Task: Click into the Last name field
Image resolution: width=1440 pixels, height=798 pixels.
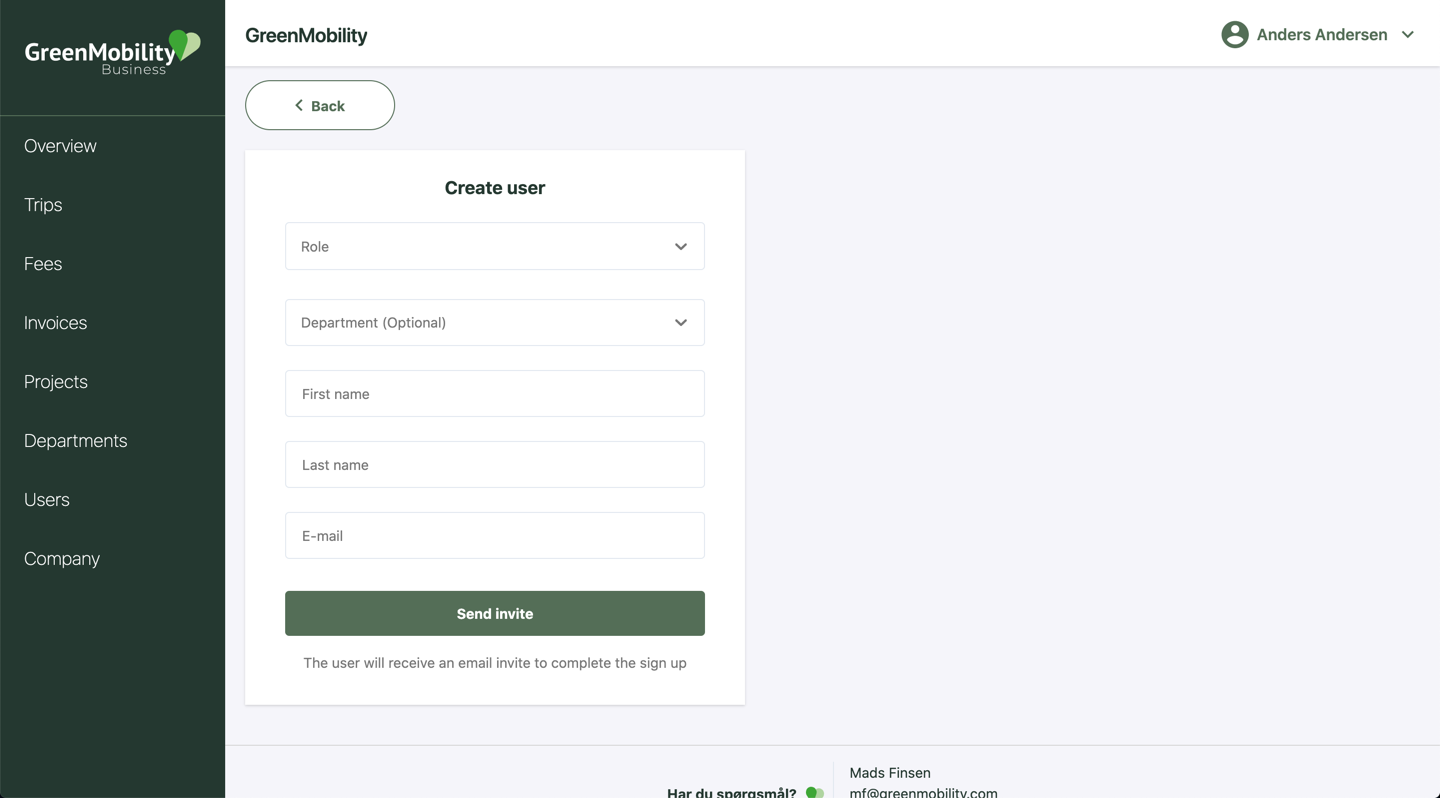Action: pyautogui.click(x=495, y=464)
